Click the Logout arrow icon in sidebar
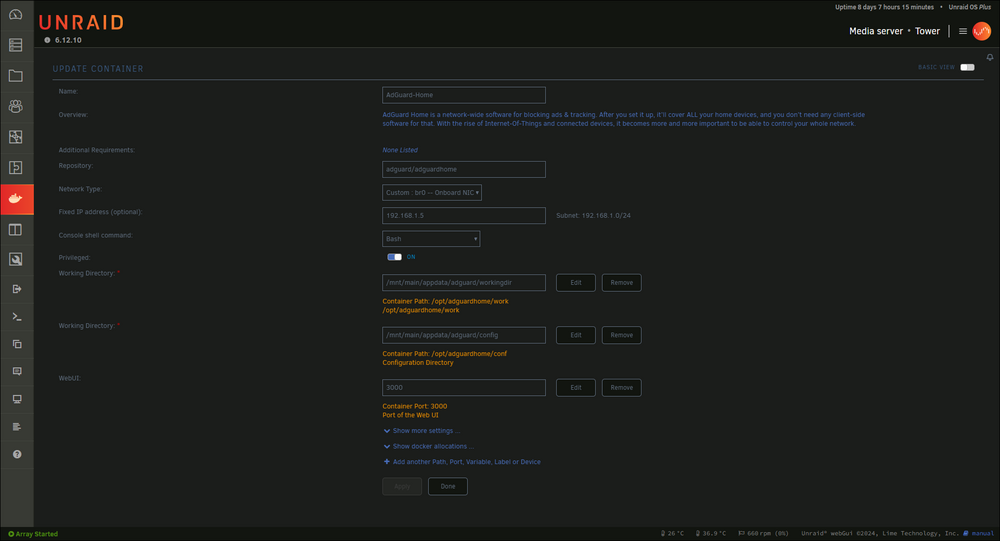The width and height of the screenshot is (1000, 541). click(17, 289)
